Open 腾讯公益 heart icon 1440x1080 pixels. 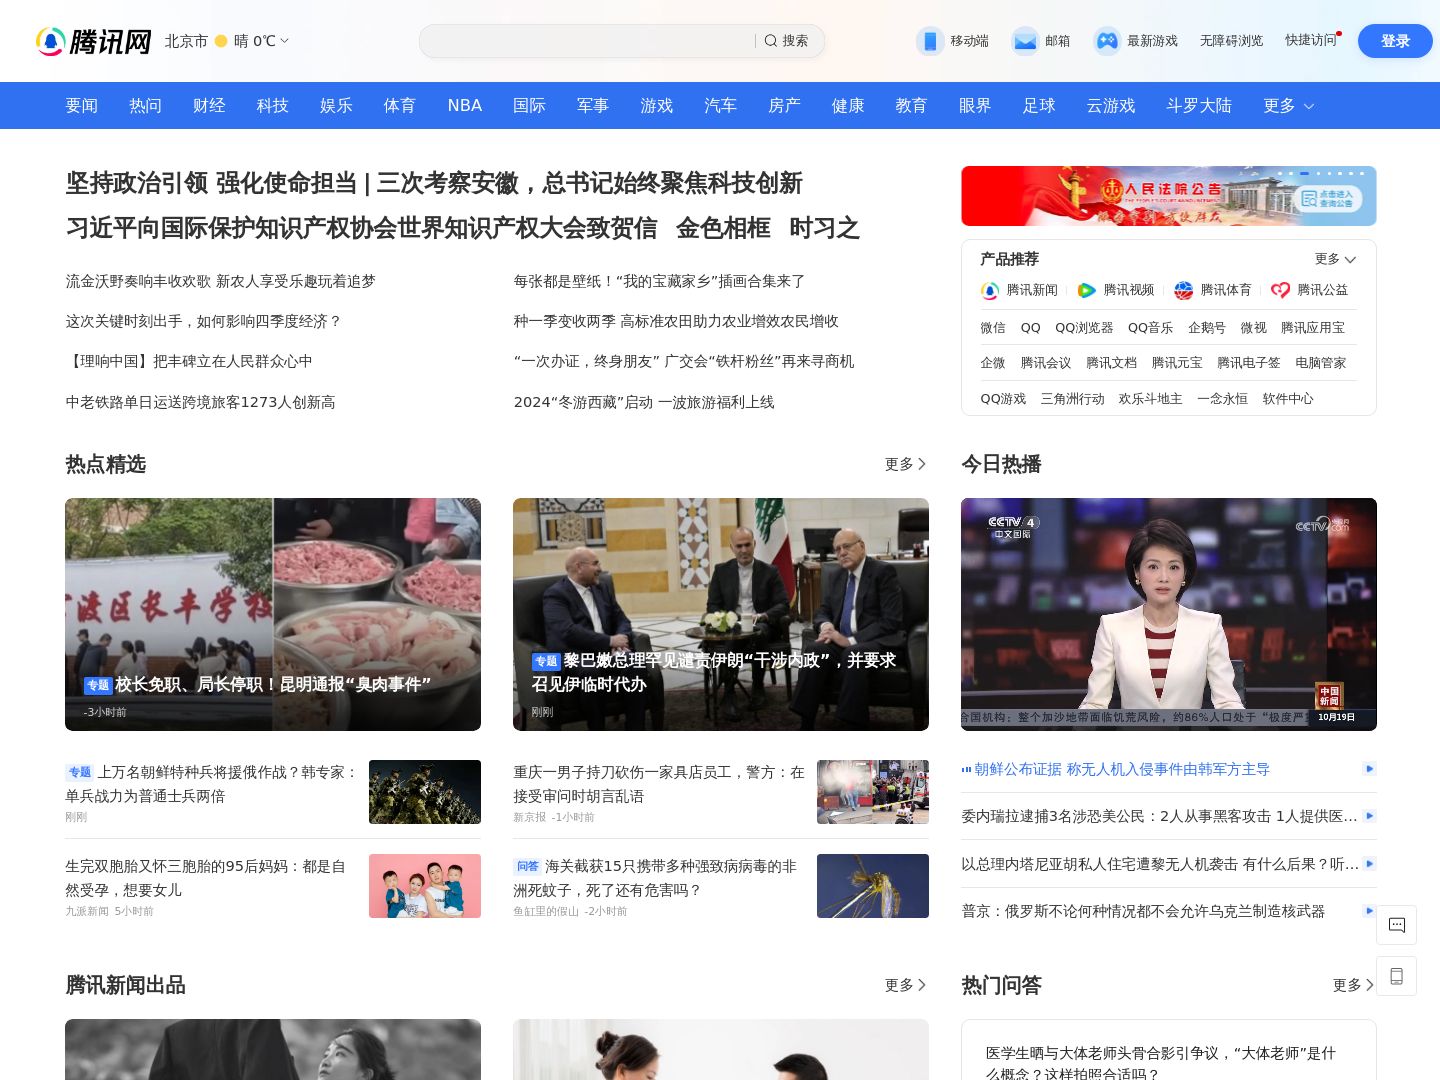[1281, 290]
